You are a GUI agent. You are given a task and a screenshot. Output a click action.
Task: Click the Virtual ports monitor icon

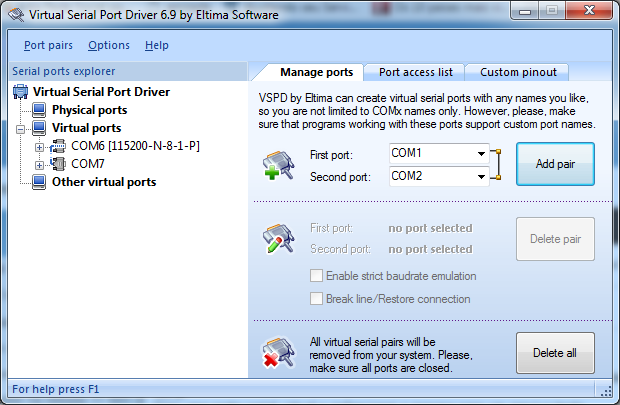[x=39, y=128]
